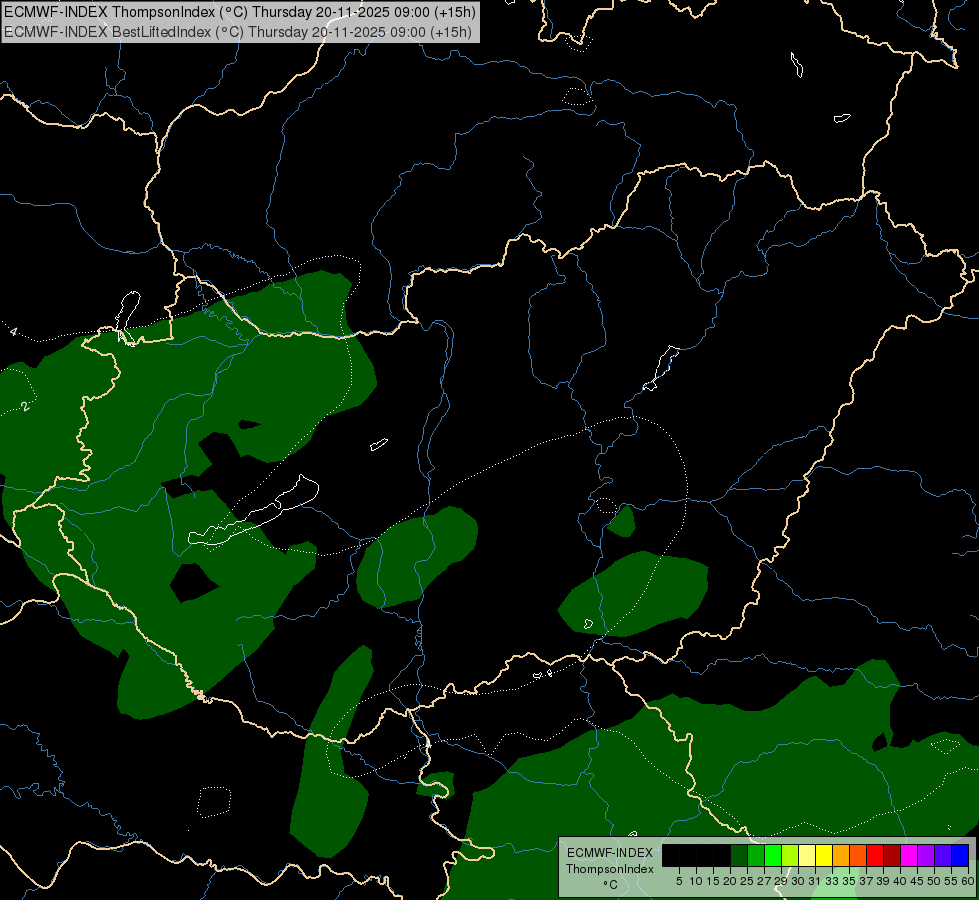This screenshot has height=900, width=979.
Task: Pick the pure yellow legend swatch between 31 and 33
Action: point(824,855)
